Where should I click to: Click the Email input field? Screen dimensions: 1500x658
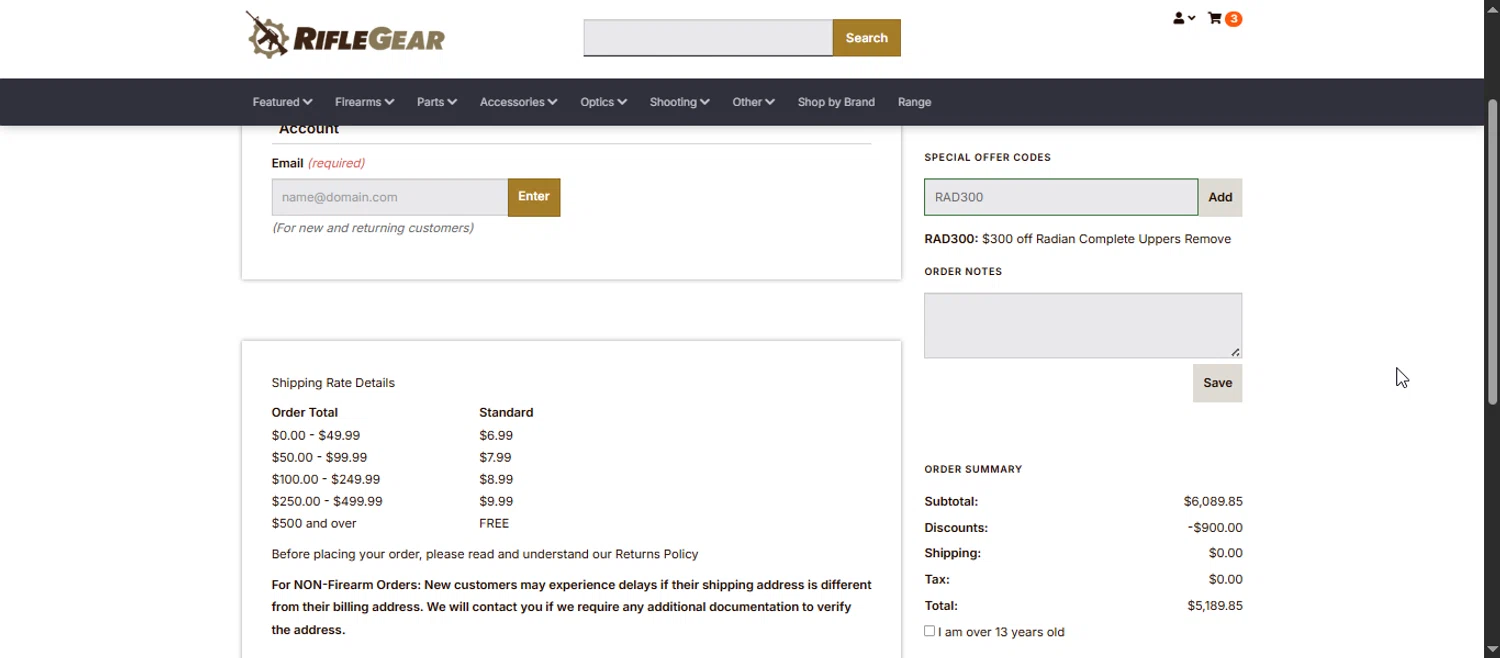click(390, 197)
